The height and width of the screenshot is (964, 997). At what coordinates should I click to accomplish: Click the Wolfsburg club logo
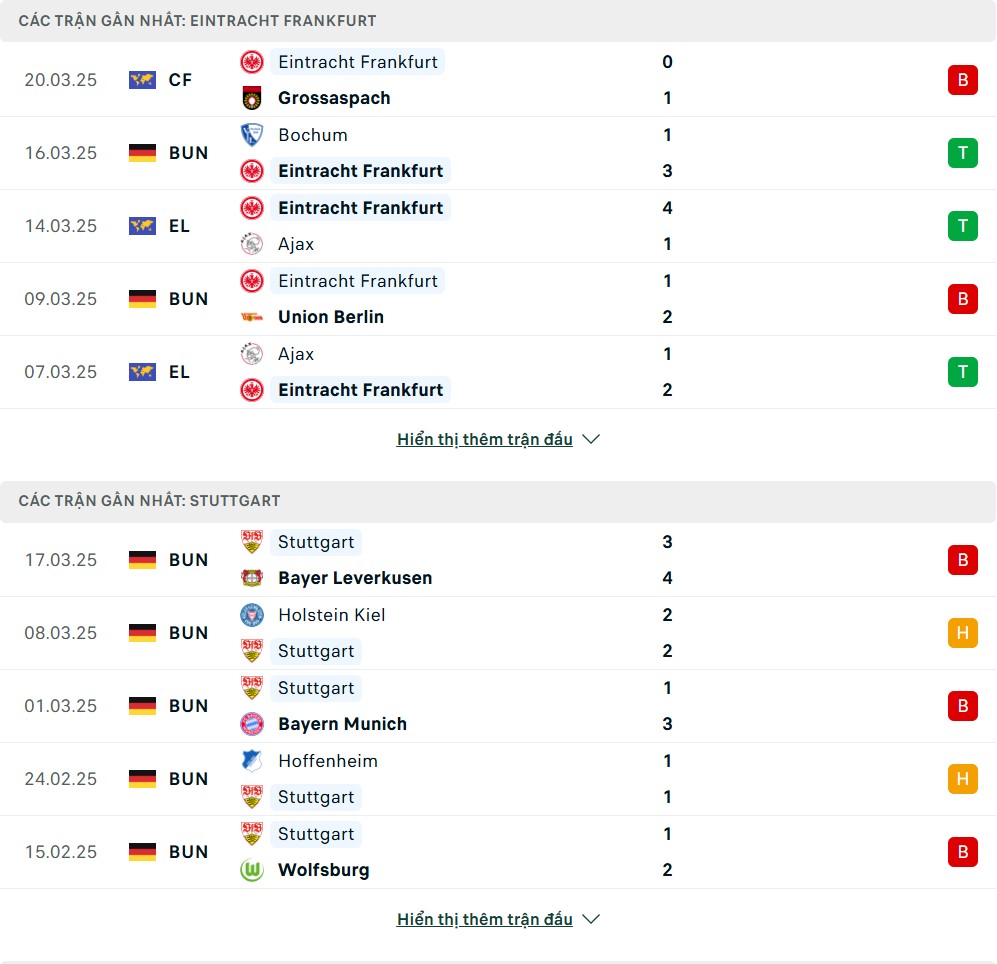[252, 870]
